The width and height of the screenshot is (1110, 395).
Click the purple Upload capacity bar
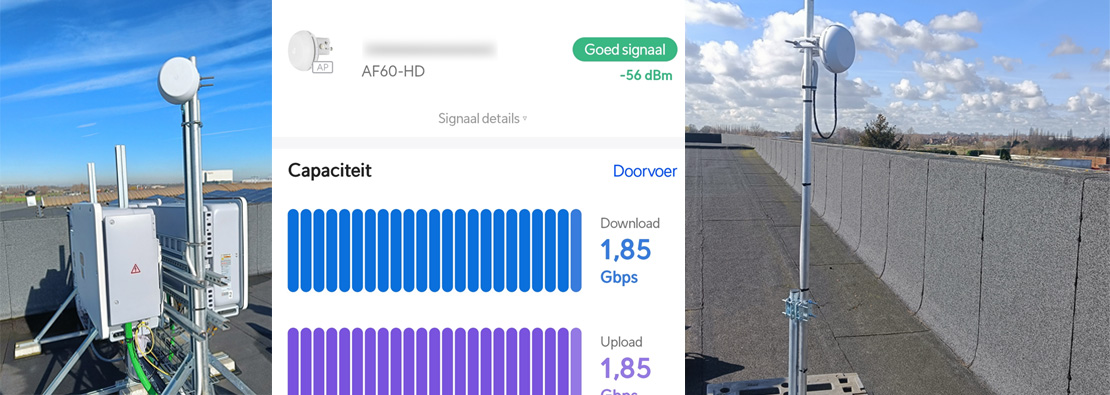[435, 361]
